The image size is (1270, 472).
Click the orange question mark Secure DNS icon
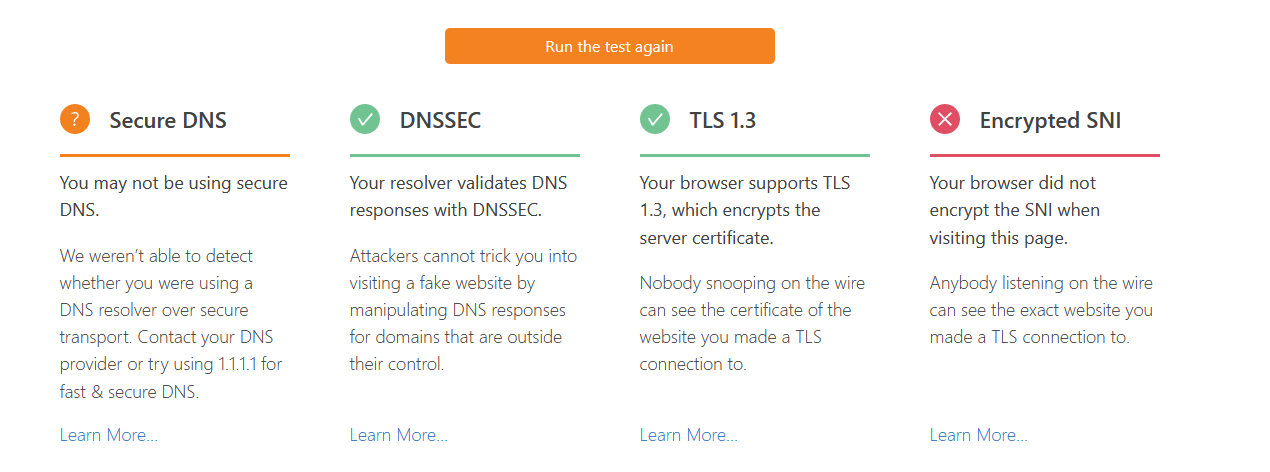point(75,120)
